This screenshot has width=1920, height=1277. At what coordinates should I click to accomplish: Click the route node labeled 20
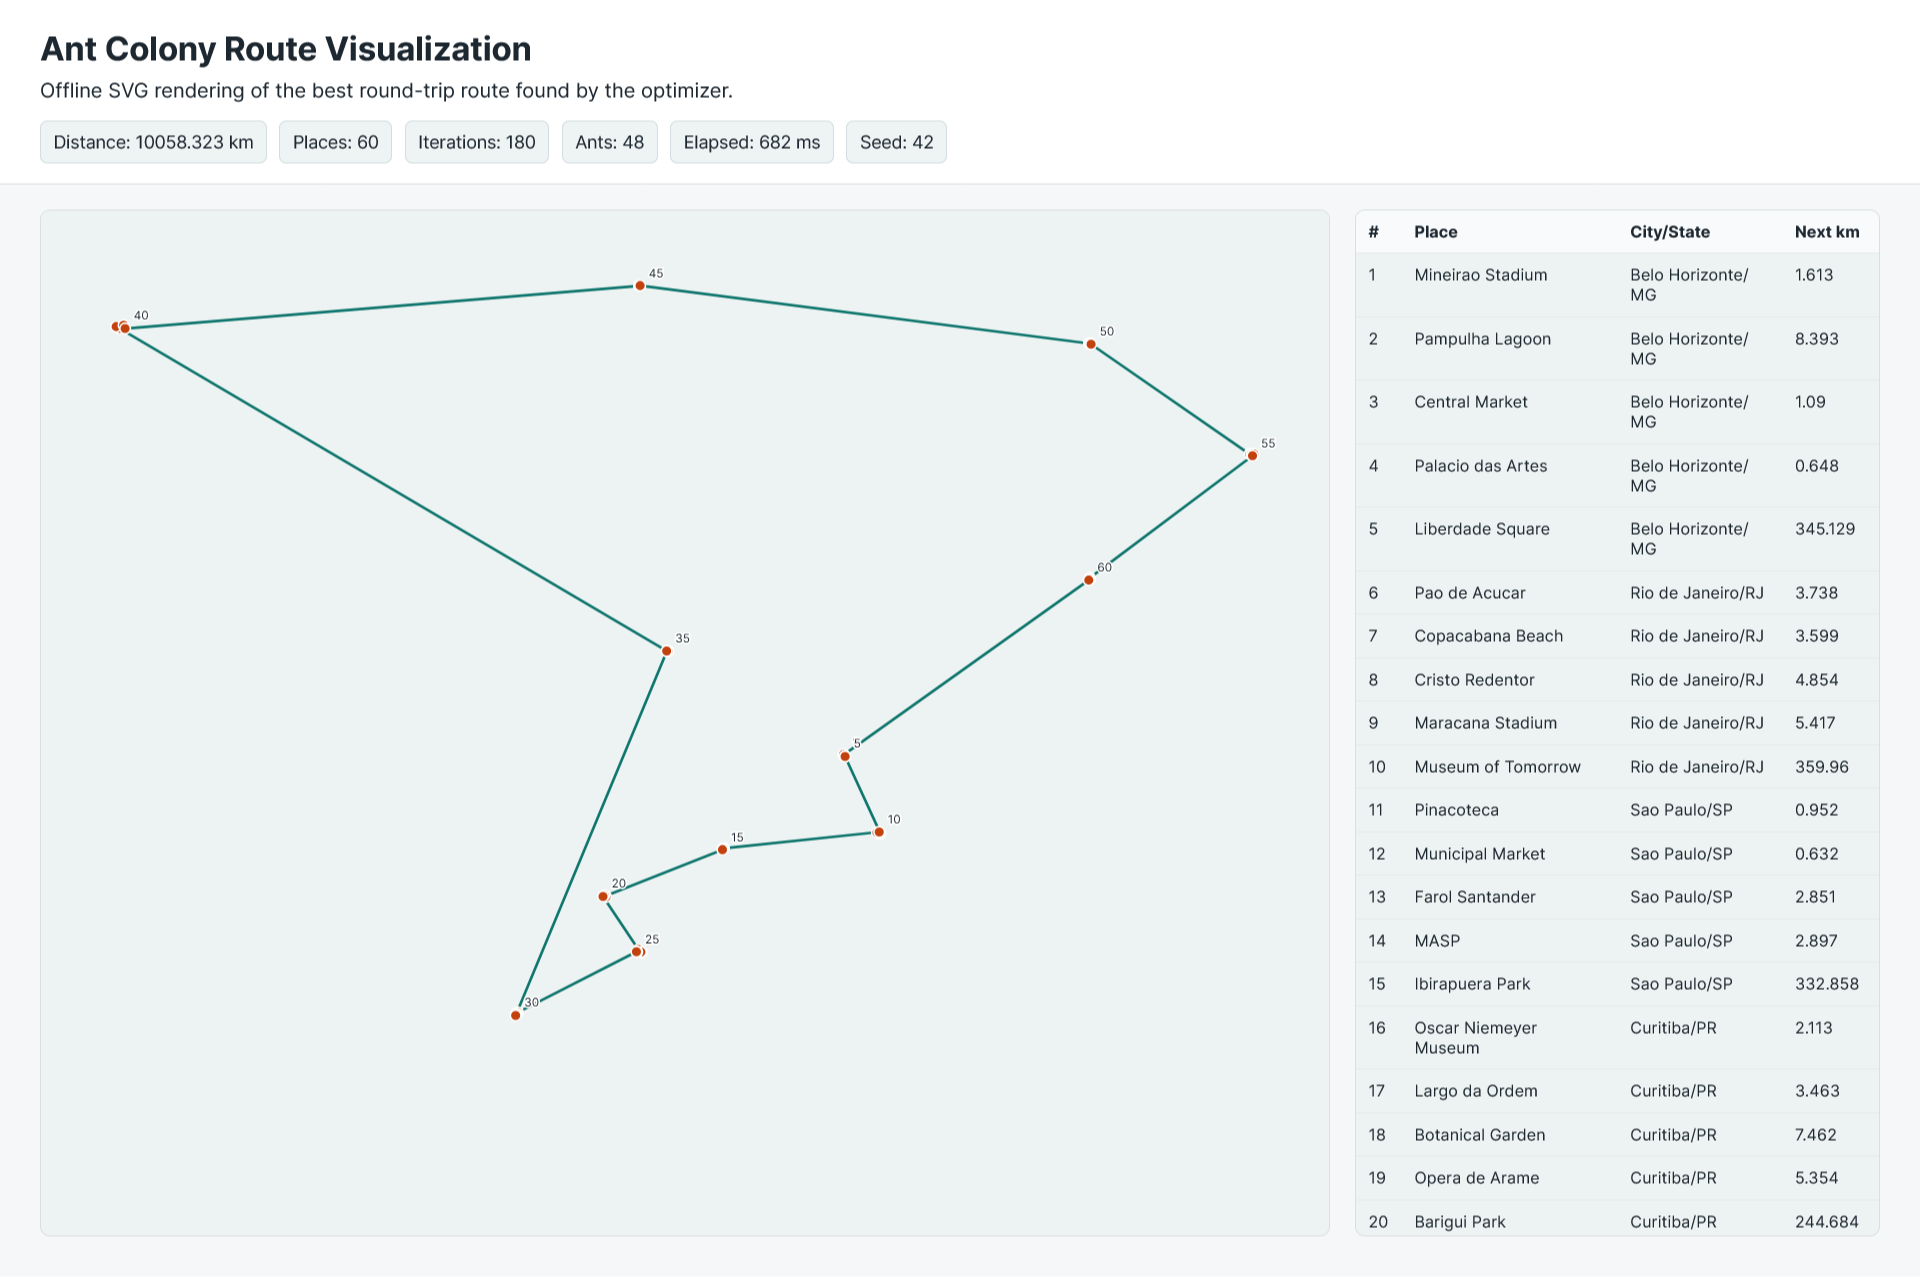603,897
